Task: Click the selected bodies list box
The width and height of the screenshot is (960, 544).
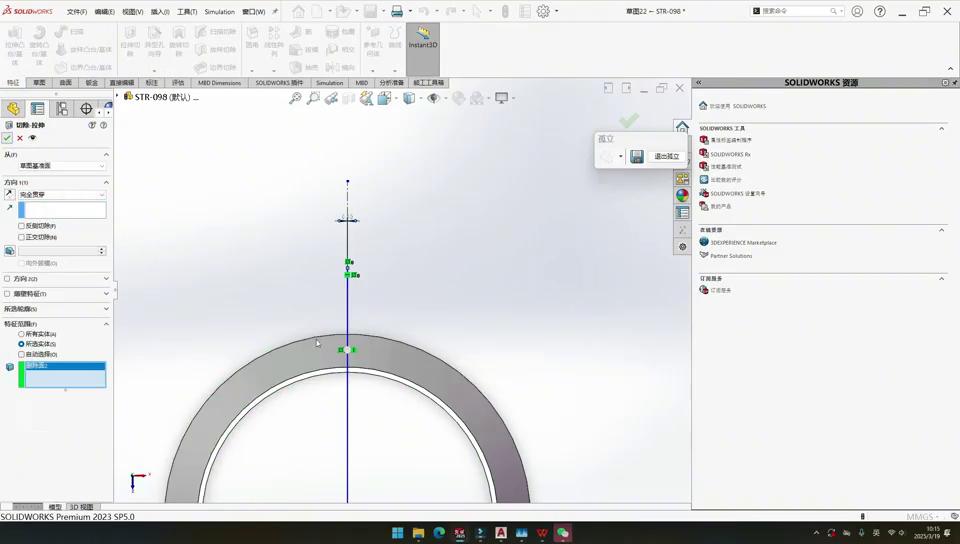Action: [65, 375]
